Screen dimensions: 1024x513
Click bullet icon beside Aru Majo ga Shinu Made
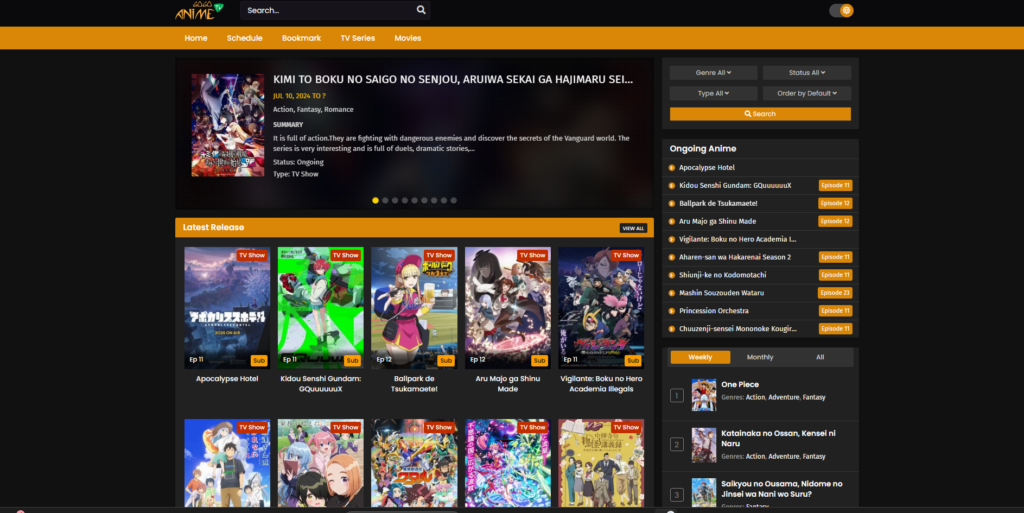tap(672, 221)
